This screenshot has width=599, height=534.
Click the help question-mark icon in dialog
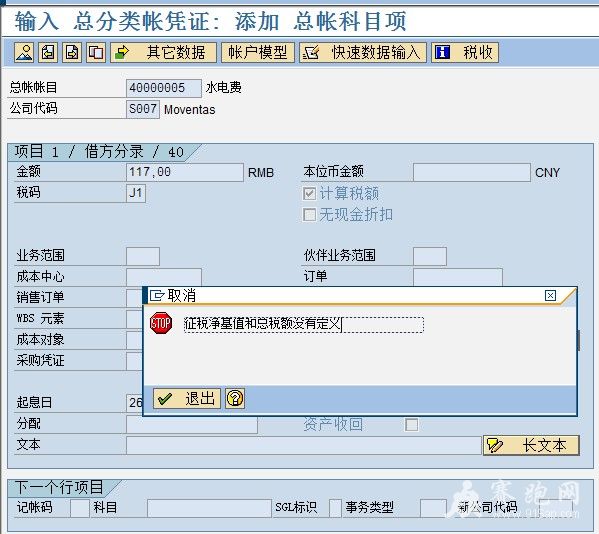pos(235,399)
